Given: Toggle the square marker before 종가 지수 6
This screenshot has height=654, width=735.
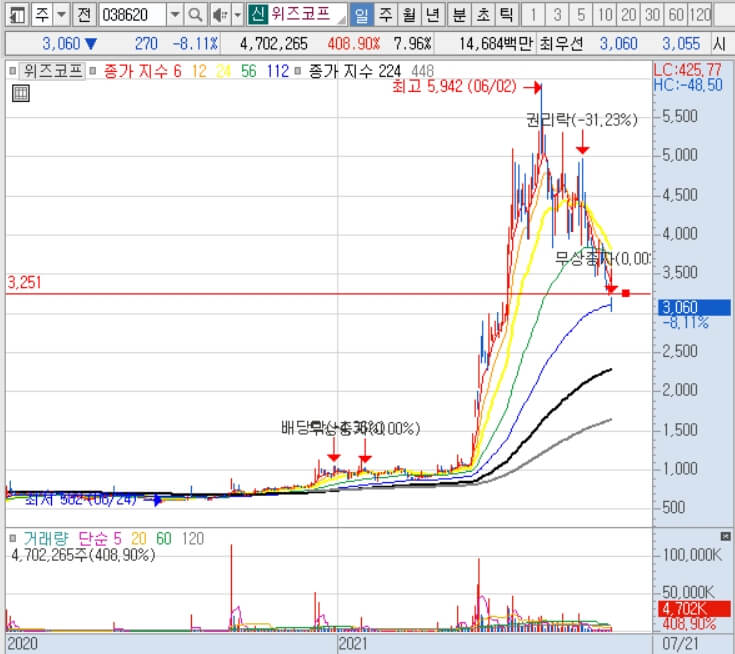Looking at the screenshot, I should [93, 71].
